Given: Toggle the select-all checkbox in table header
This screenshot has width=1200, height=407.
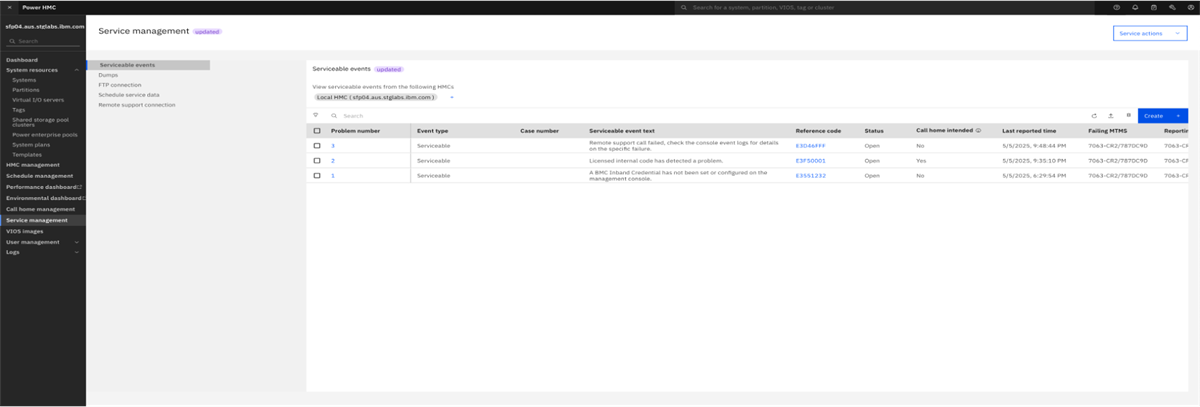Looking at the screenshot, I should [317, 131].
